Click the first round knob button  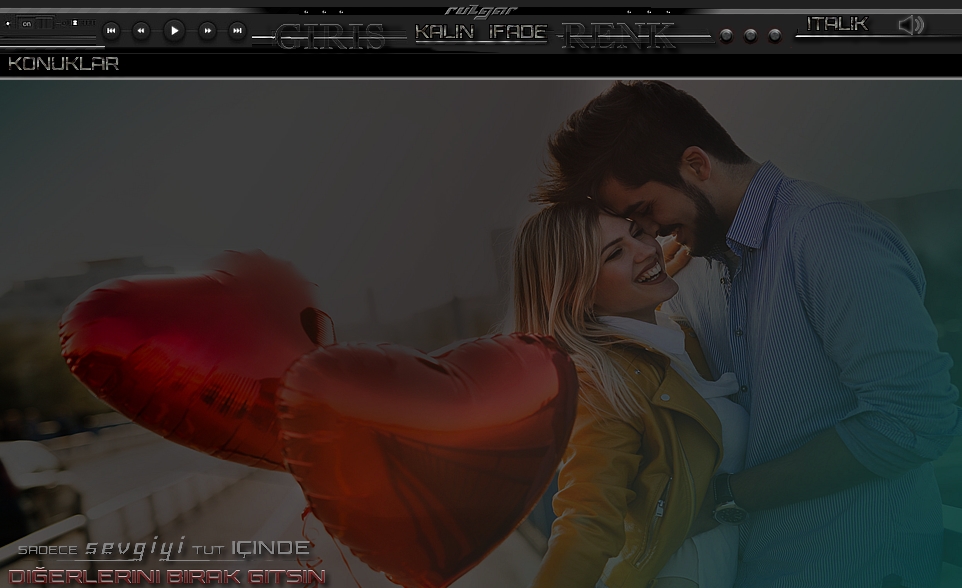pyautogui.click(x=726, y=36)
